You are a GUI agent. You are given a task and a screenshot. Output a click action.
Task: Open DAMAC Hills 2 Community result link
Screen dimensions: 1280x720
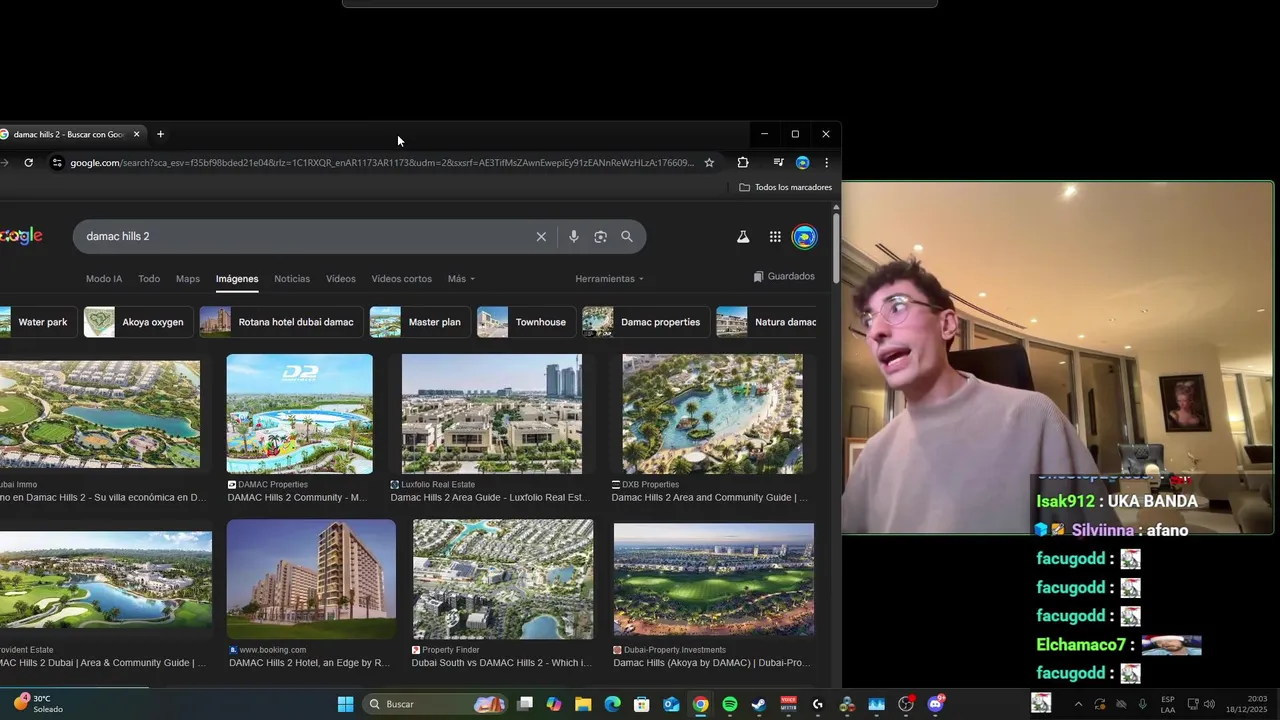[297, 497]
